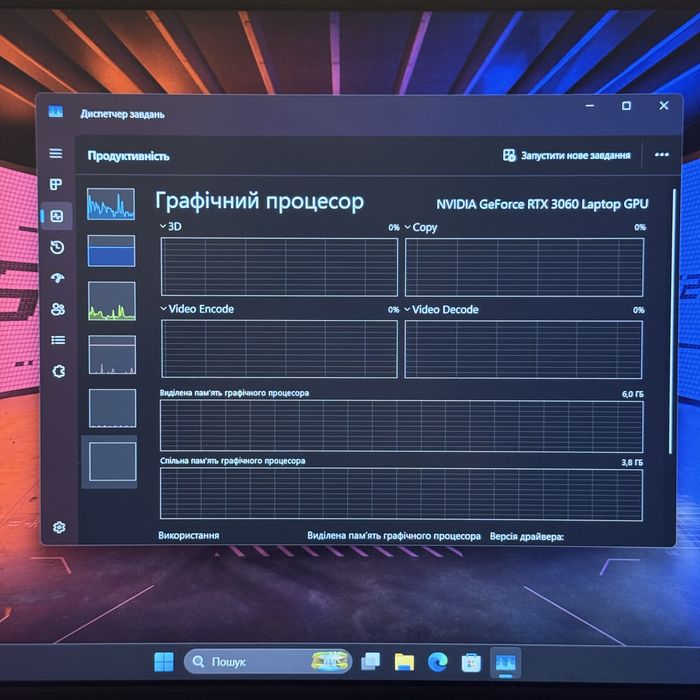
Task: Open the Windows Start menu
Action: 164,662
